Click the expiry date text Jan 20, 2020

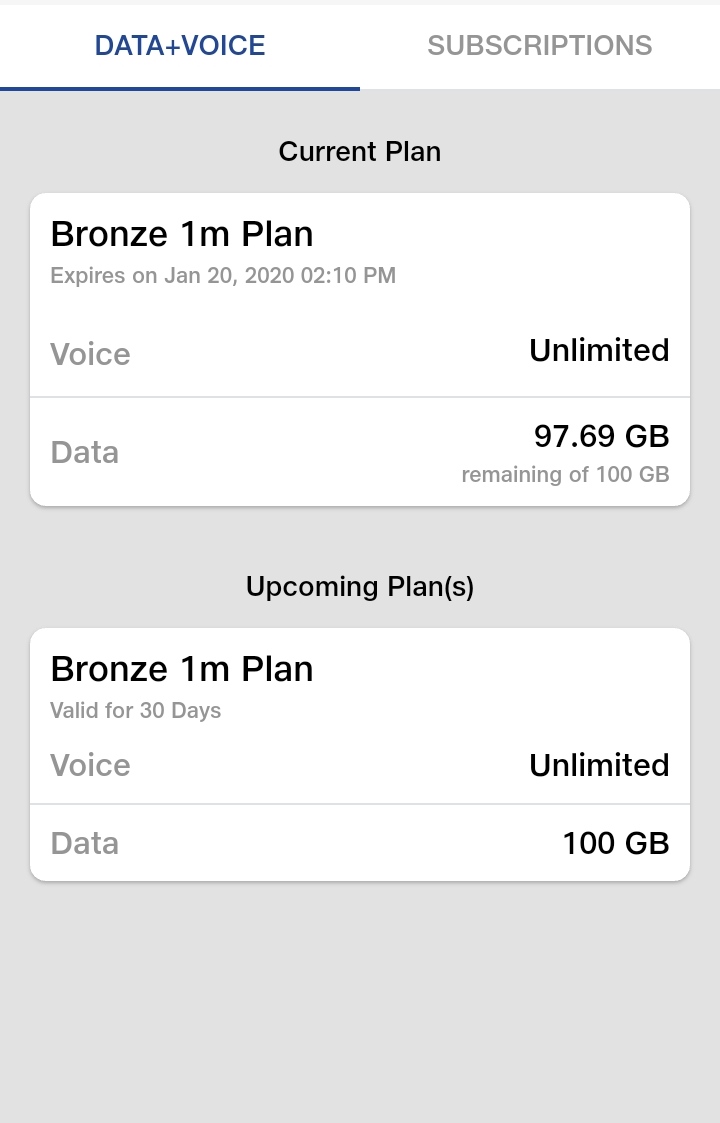tap(223, 276)
